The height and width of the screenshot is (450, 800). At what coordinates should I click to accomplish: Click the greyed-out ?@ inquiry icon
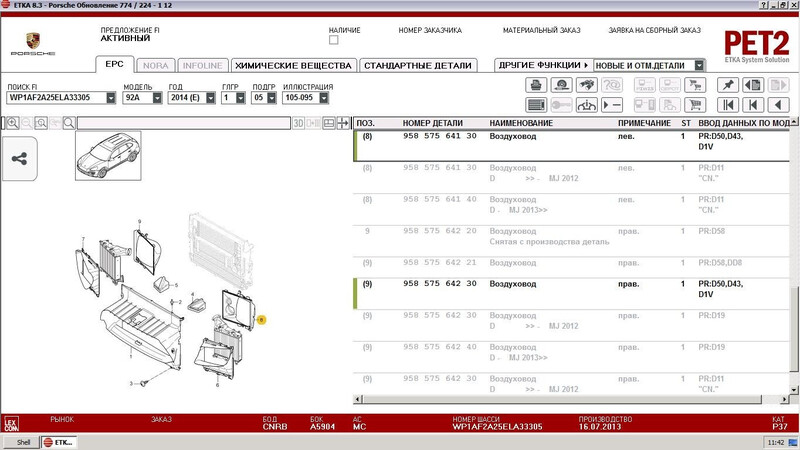coord(612,85)
